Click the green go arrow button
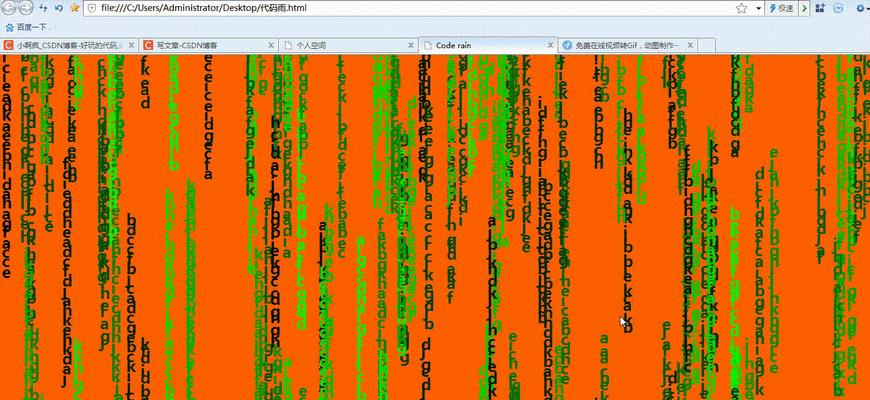Viewport: 870px width, 400px height. [805, 8]
